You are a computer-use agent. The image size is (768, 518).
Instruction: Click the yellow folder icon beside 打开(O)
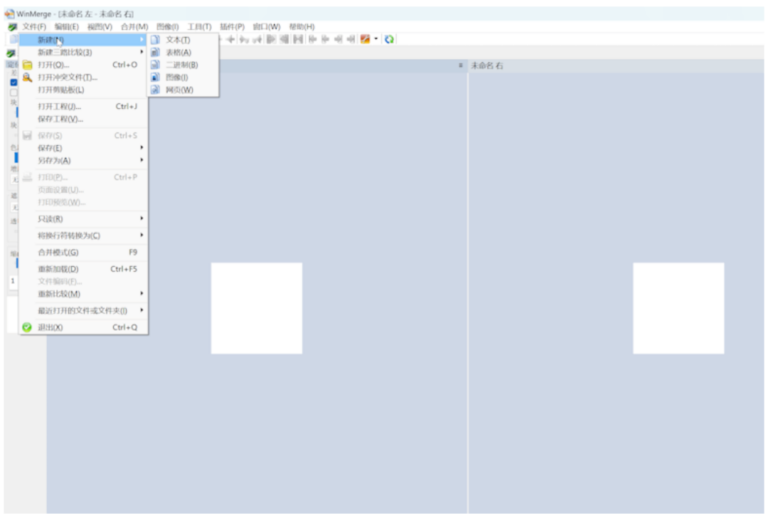[x=27, y=65]
